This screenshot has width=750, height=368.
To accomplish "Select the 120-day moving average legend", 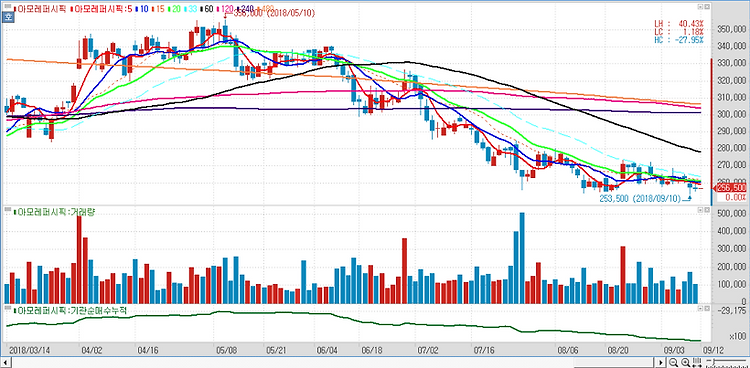I will tap(224, 9).
